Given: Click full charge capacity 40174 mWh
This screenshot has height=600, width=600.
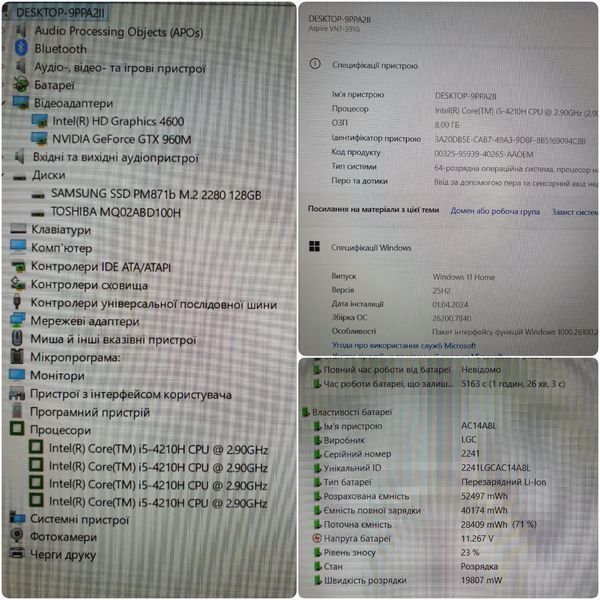Looking at the screenshot, I should (484, 510).
